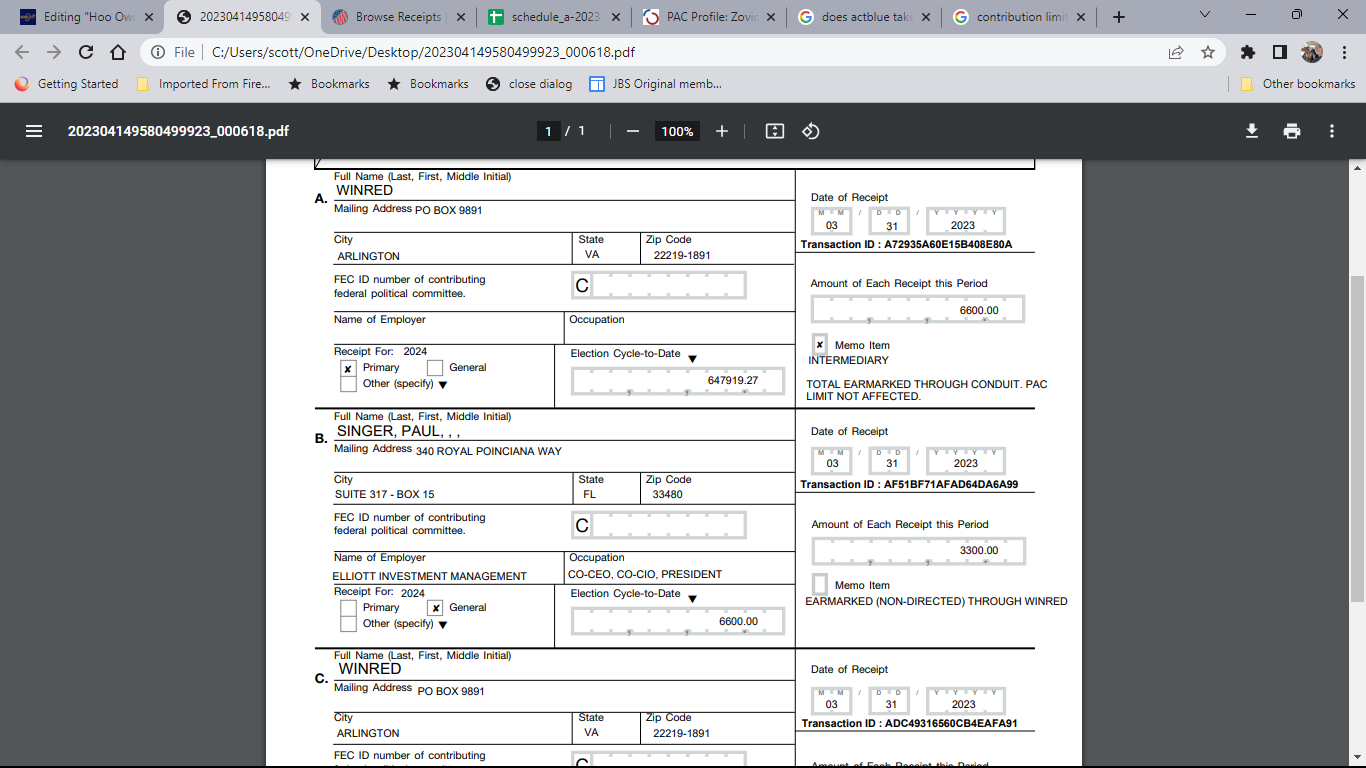1366x768 pixels.
Task: Click the 647919.27 cycle-to-date value
Action: click(x=732, y=380)
